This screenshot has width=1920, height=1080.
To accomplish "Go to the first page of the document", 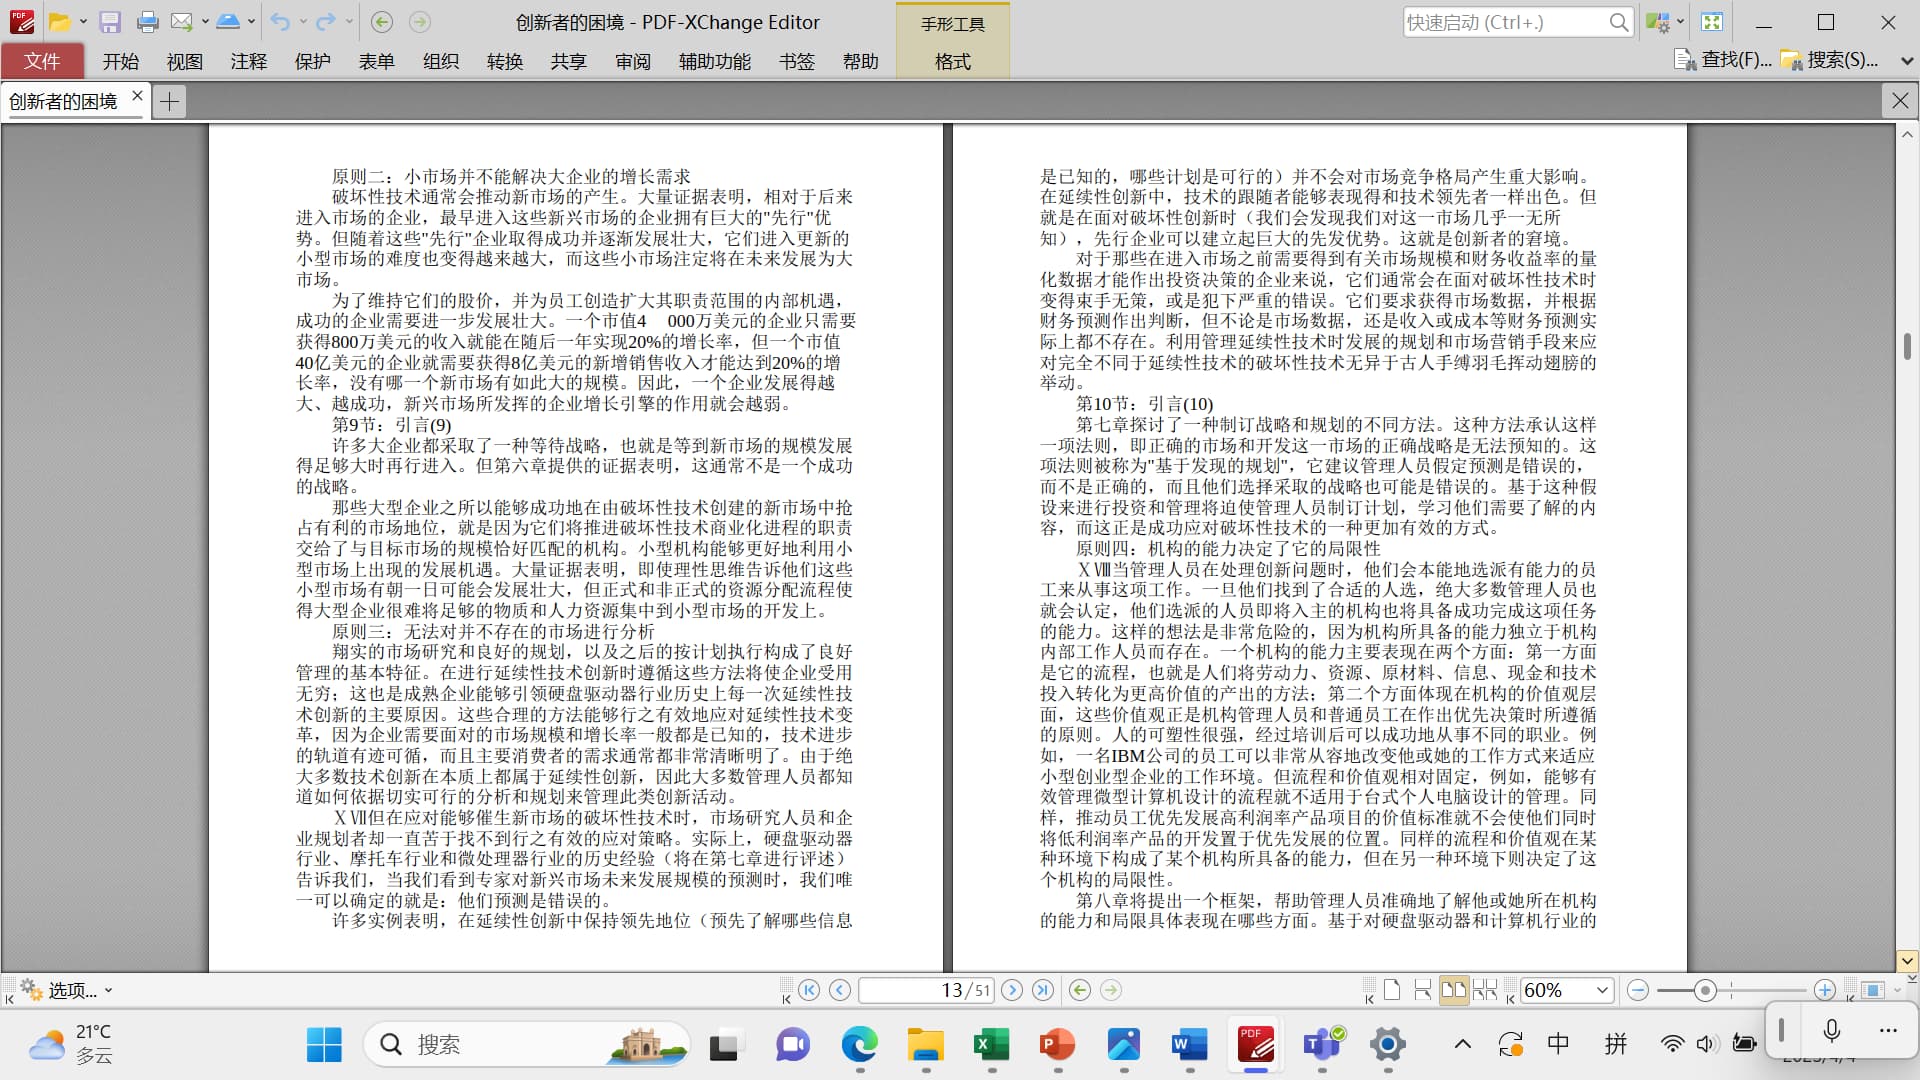I will pos(809,990).
